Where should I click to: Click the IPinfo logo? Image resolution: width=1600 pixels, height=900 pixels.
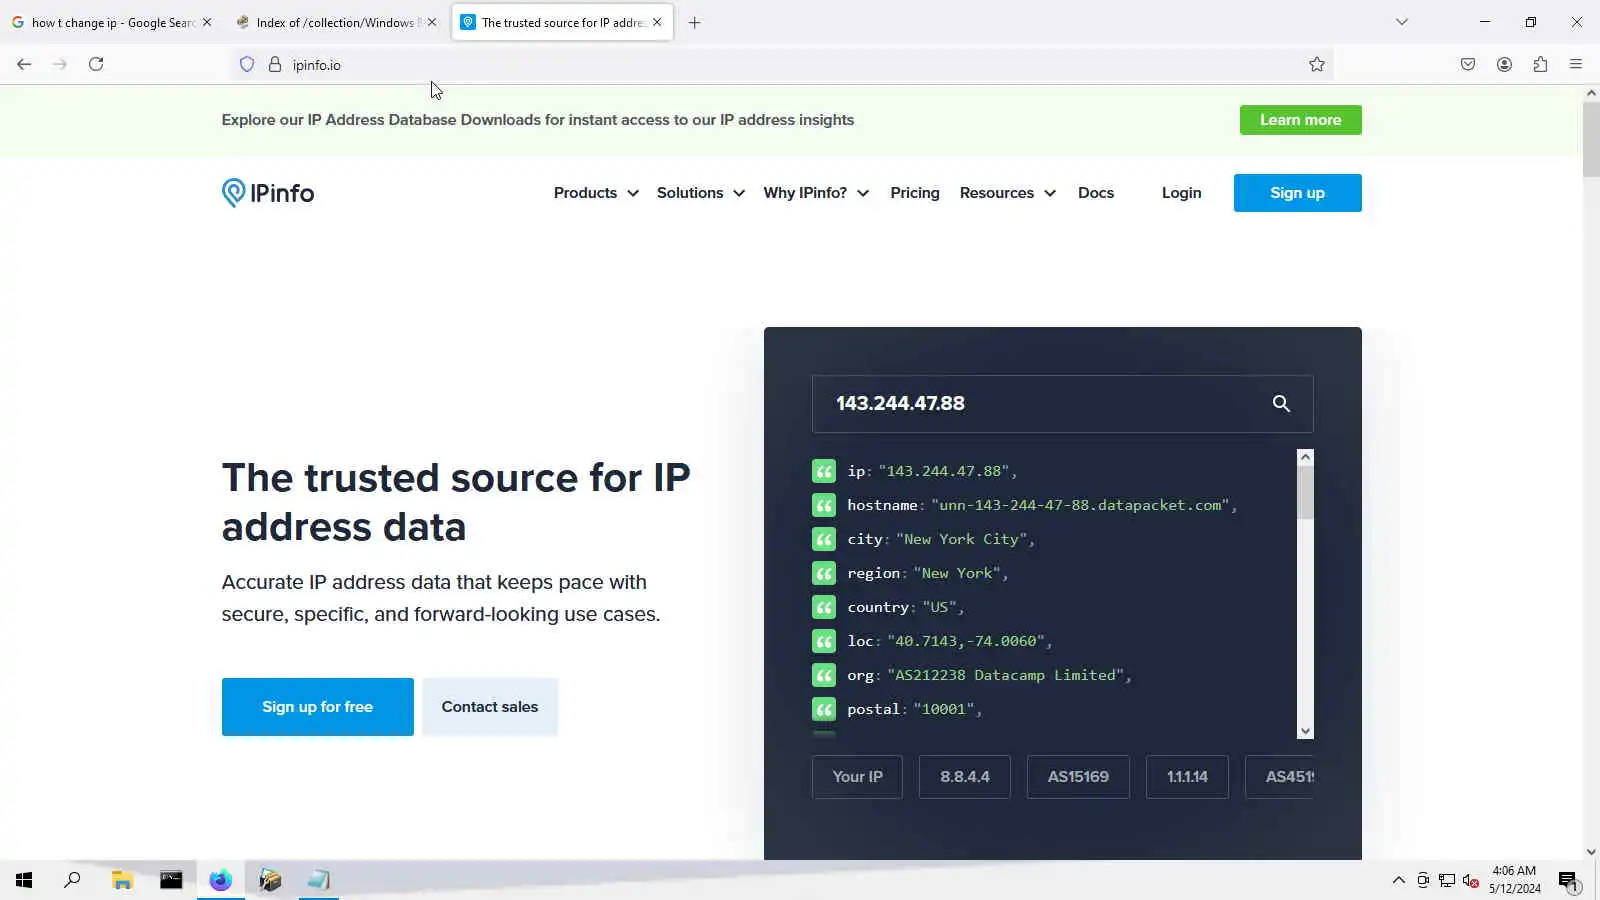(268, 193)
